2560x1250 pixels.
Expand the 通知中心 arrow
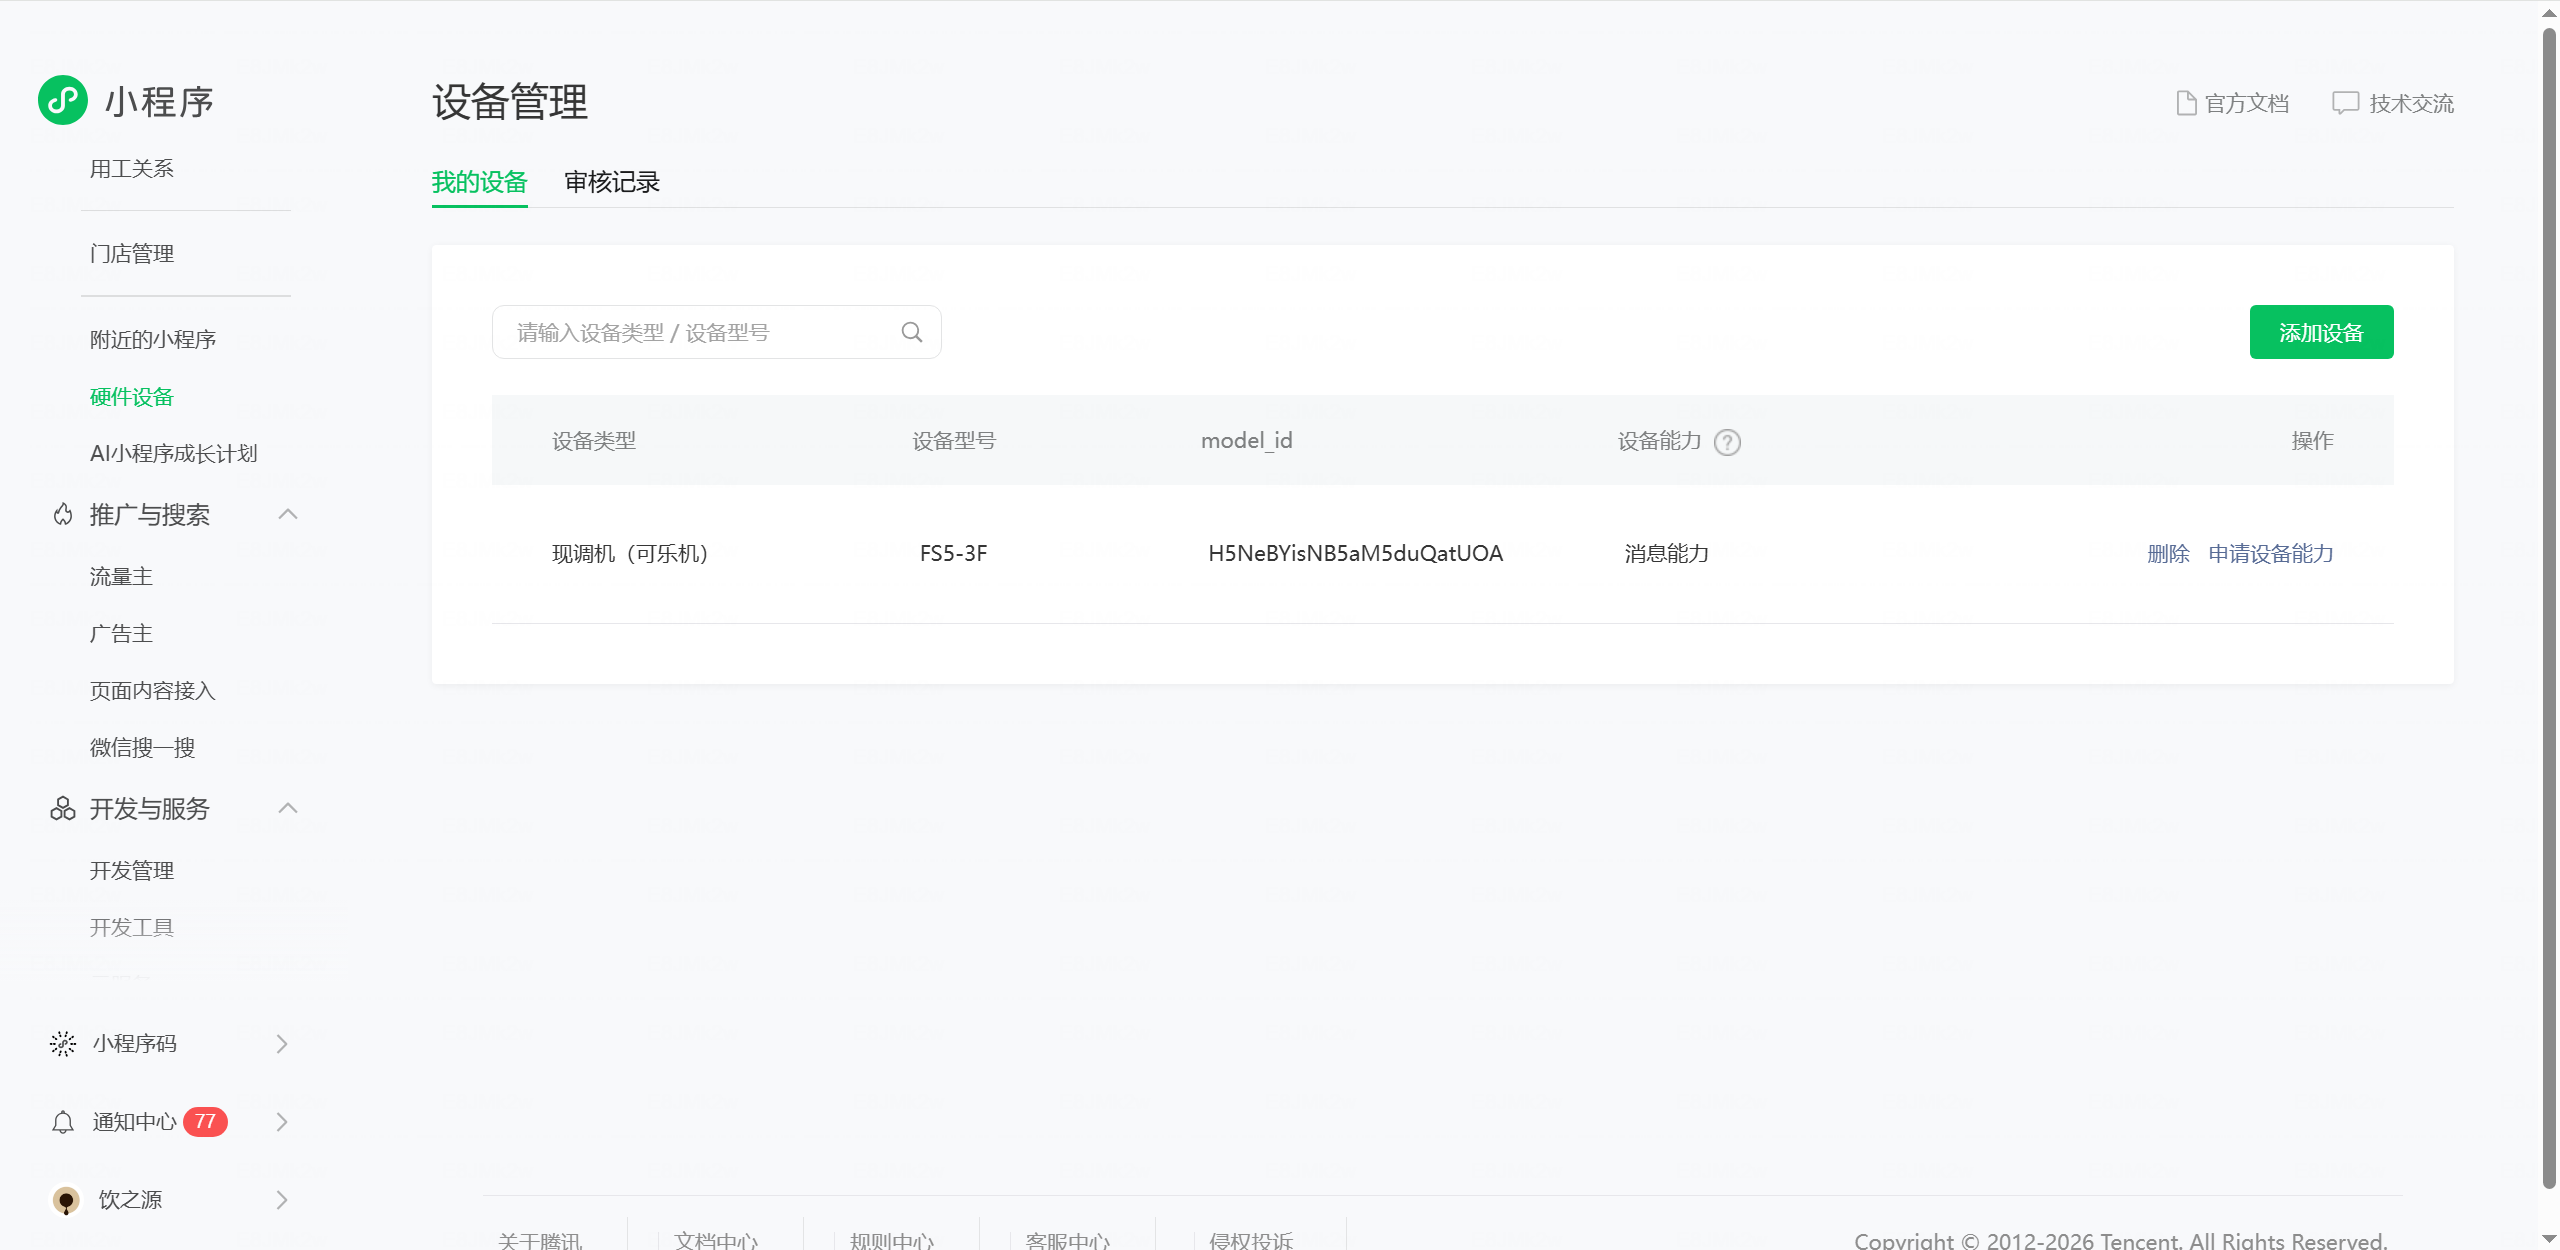tap(282, 1122)
